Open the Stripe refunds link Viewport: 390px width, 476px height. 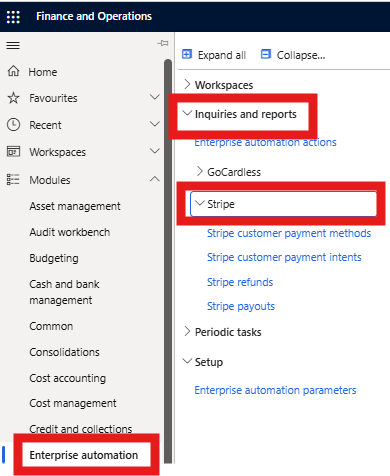[x=240, y=282]
